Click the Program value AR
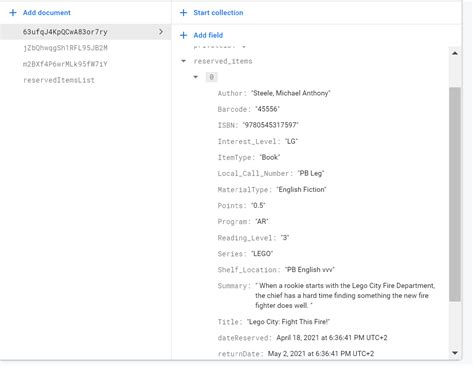 click(262, 221)
